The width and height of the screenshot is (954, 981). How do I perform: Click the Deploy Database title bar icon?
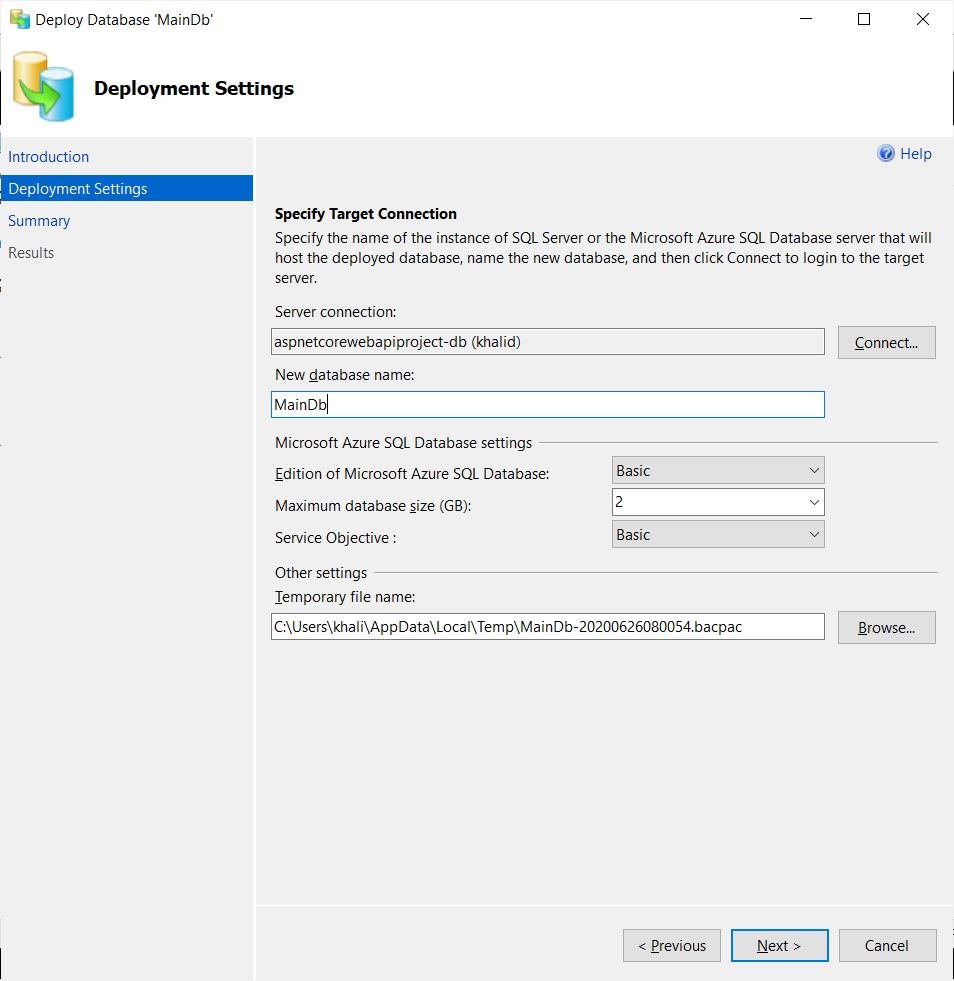pyautogui.click(x=19, y=19)
